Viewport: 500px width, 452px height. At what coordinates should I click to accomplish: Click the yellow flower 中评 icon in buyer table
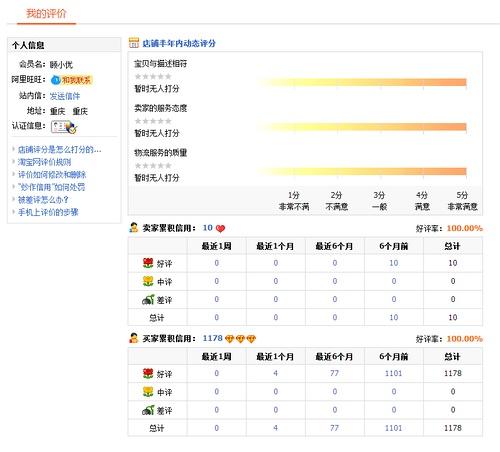[x=148, y=391]
